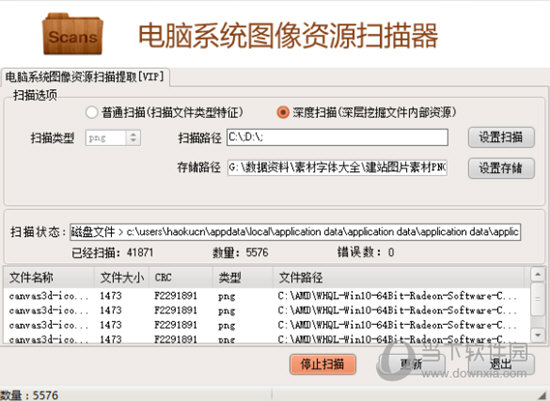550x401 pixels.
Task: Click the 退出 button
Action: tap(501, 364)
